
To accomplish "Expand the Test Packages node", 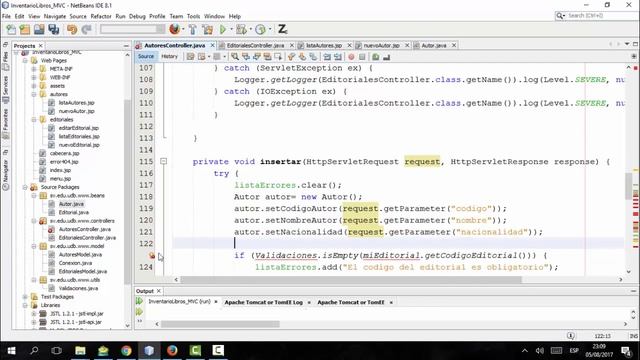I will pos(25,297).
